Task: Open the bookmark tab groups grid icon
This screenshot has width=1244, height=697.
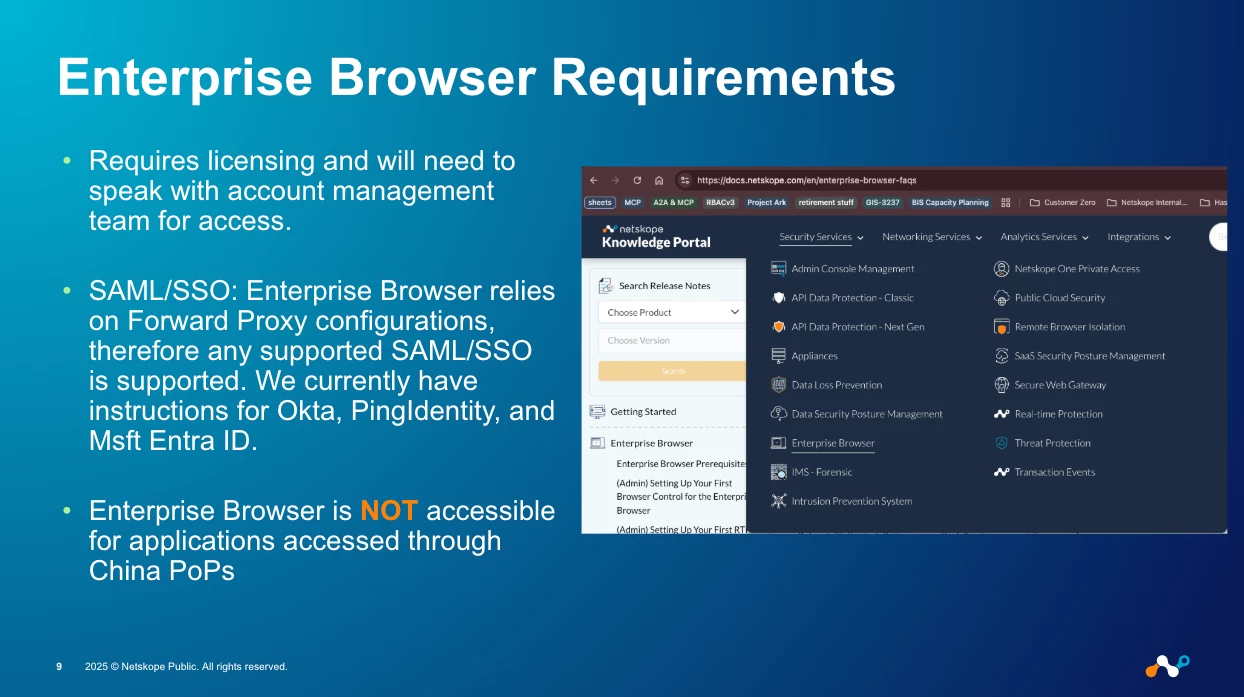Action: tap(1006, 202)
